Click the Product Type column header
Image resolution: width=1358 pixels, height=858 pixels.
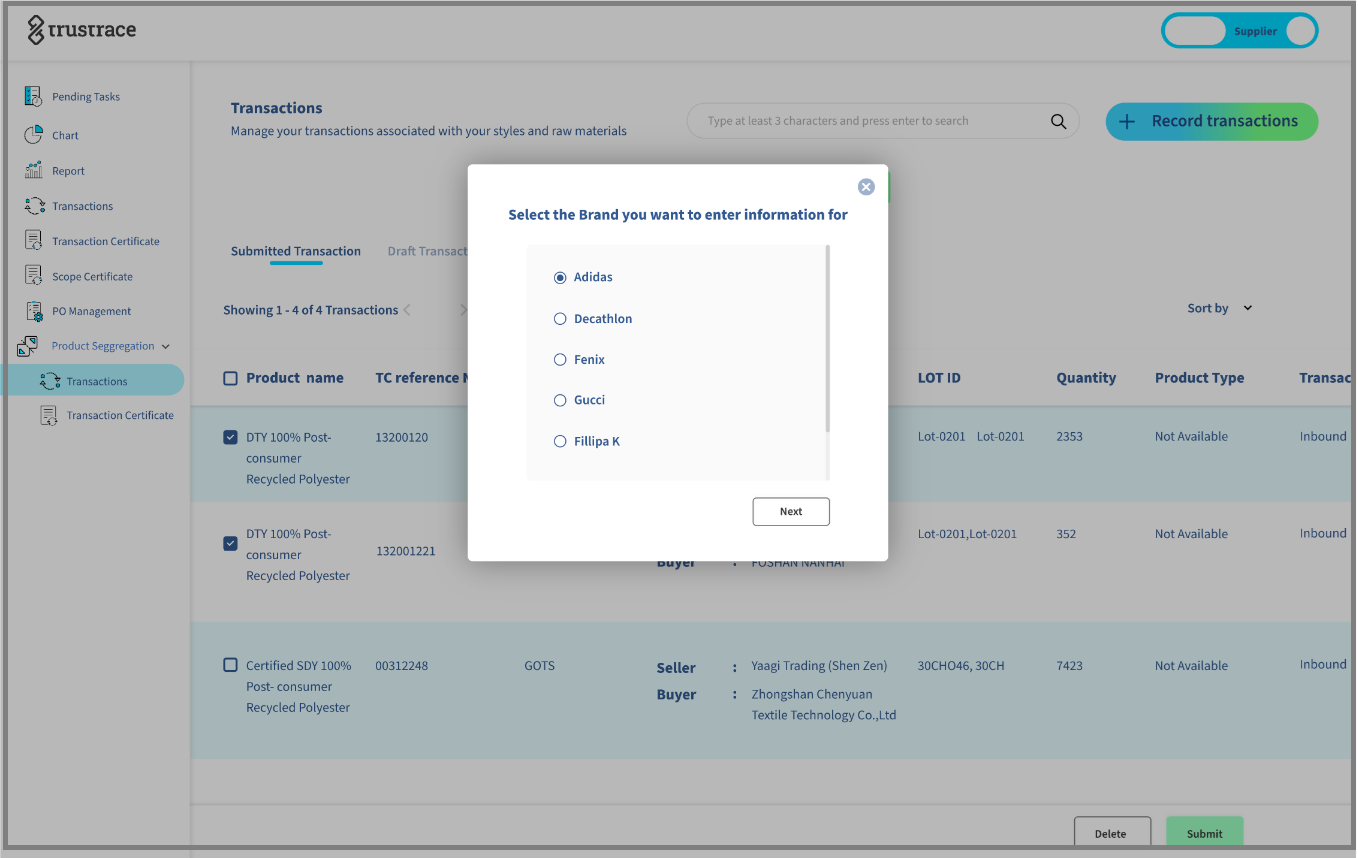click(1199, 378)
